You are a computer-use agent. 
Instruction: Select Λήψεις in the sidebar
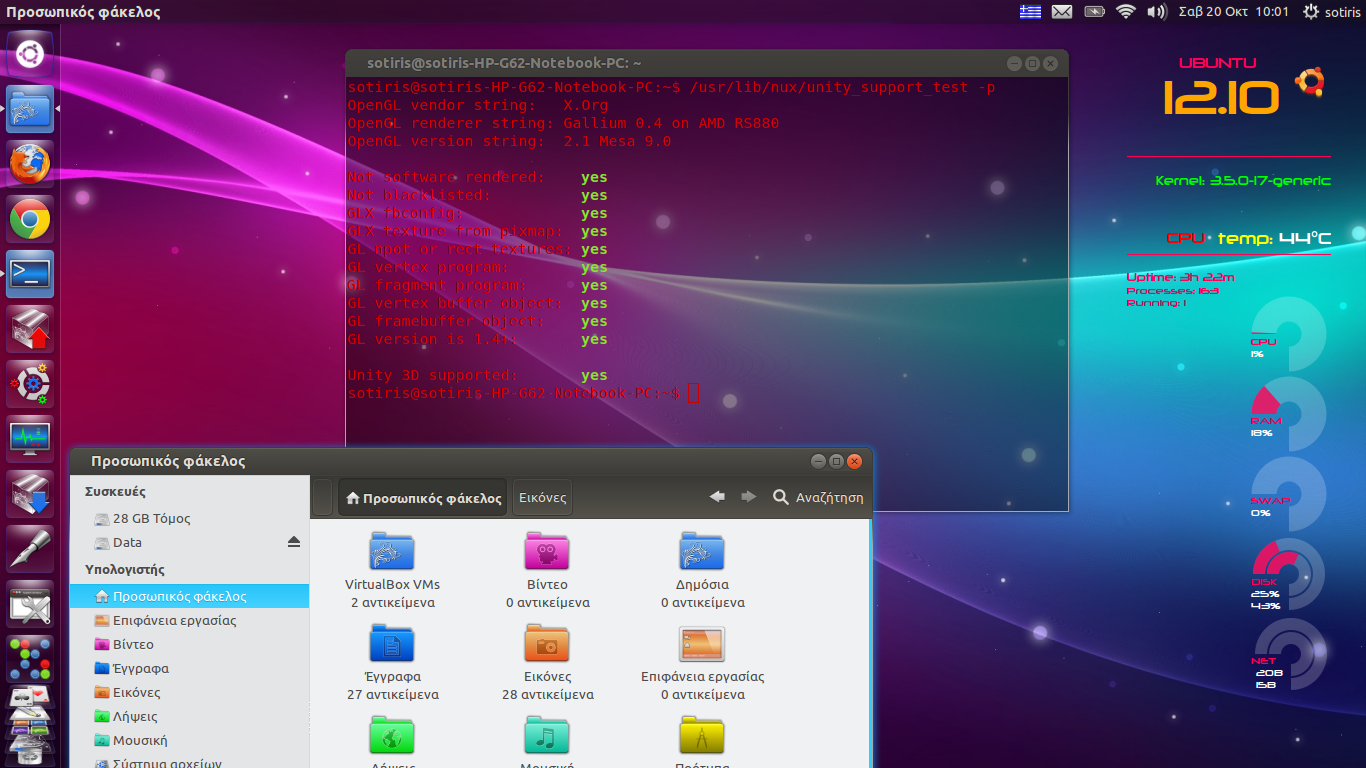click(190, 716)
